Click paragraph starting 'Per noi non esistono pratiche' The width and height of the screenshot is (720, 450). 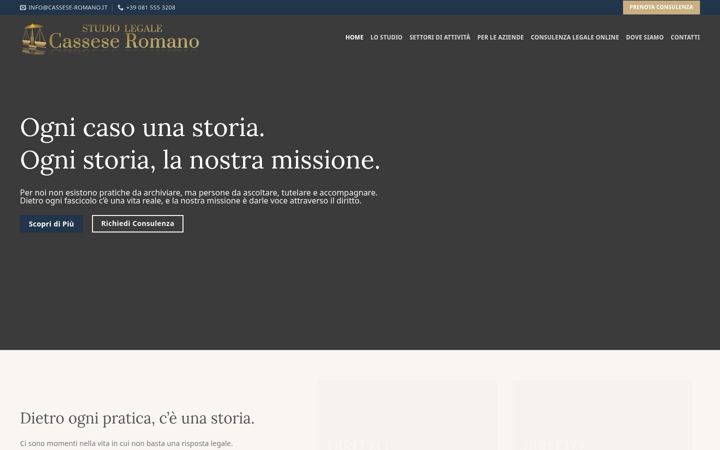click(198, 193)
